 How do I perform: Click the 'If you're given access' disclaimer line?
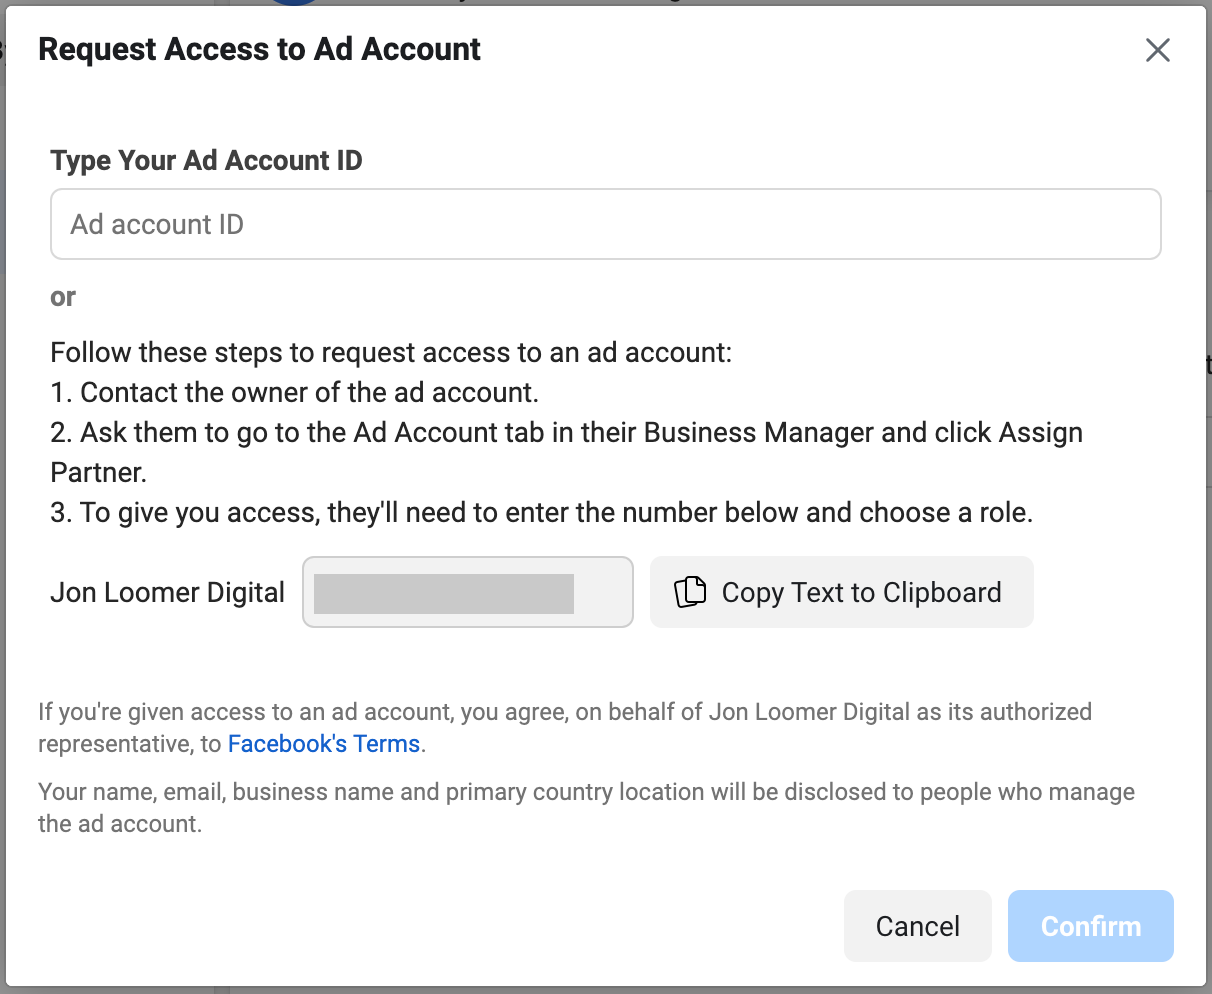coord(565,712)
